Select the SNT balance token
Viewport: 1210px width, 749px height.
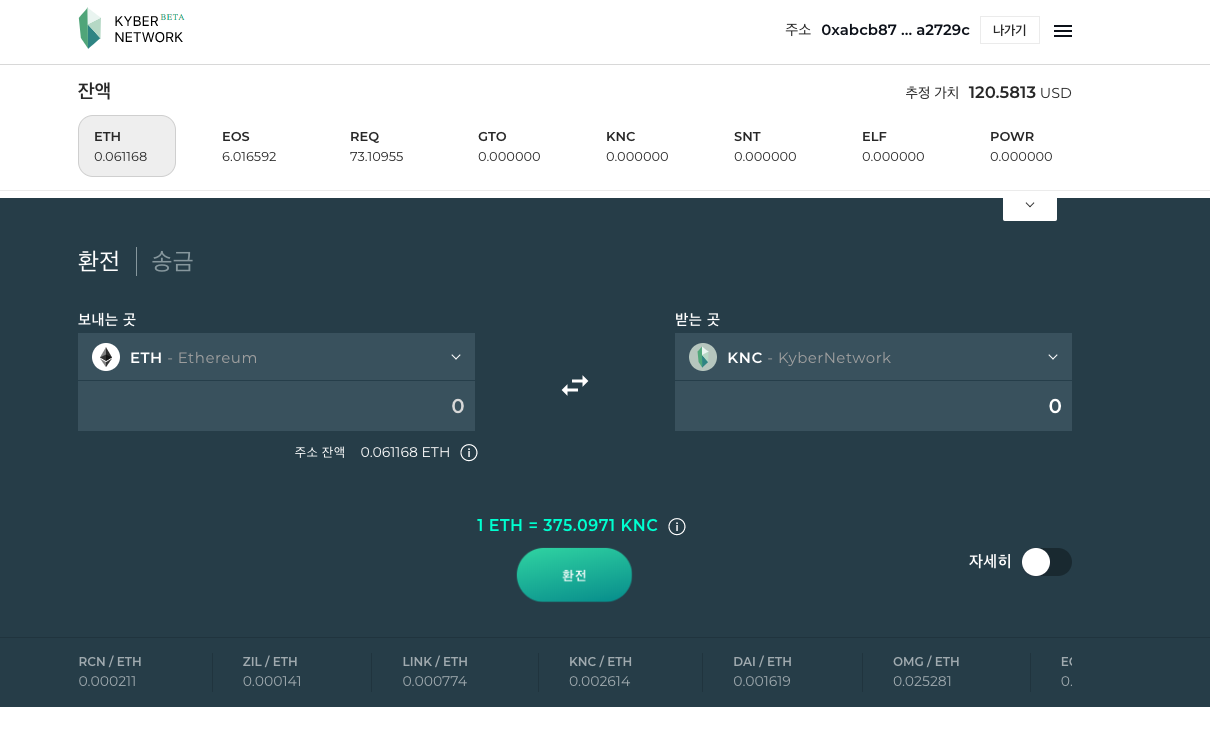tap(765, 146)
